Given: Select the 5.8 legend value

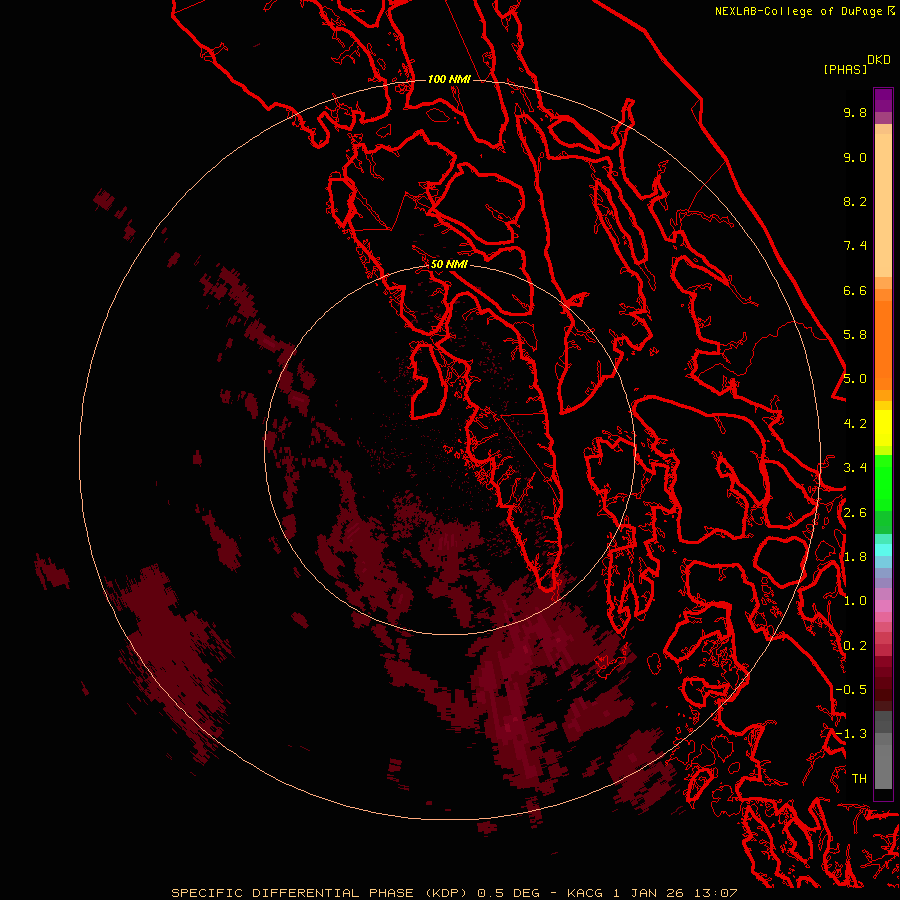Looking at the screenshot, I should [x=855, y=335].
